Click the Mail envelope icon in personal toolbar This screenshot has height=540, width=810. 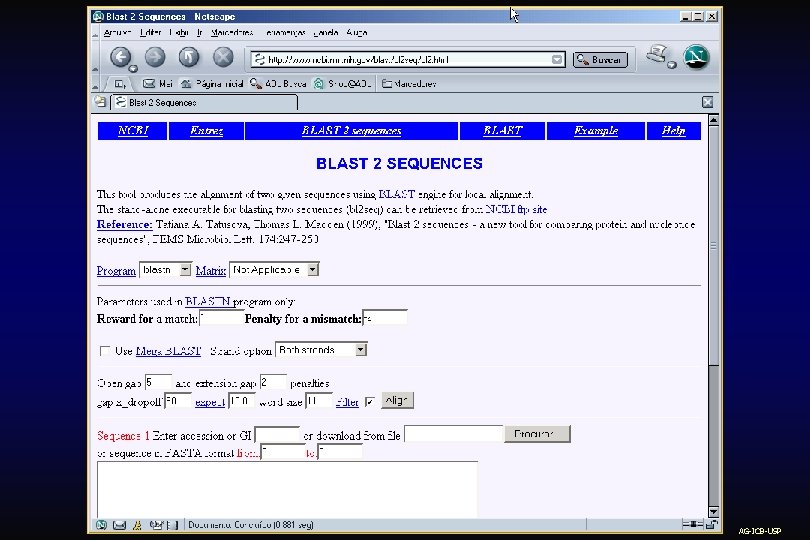(149, 84)
